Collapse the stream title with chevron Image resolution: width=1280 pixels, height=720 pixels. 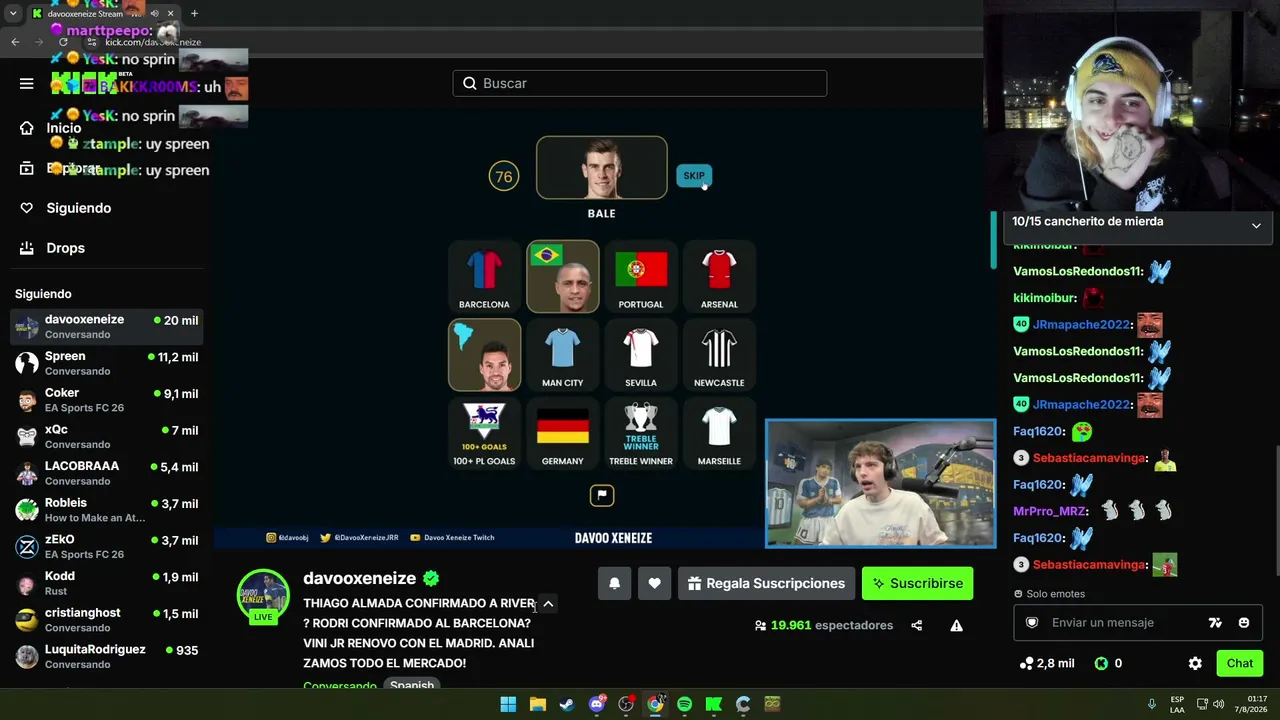[x=548, y=604]
